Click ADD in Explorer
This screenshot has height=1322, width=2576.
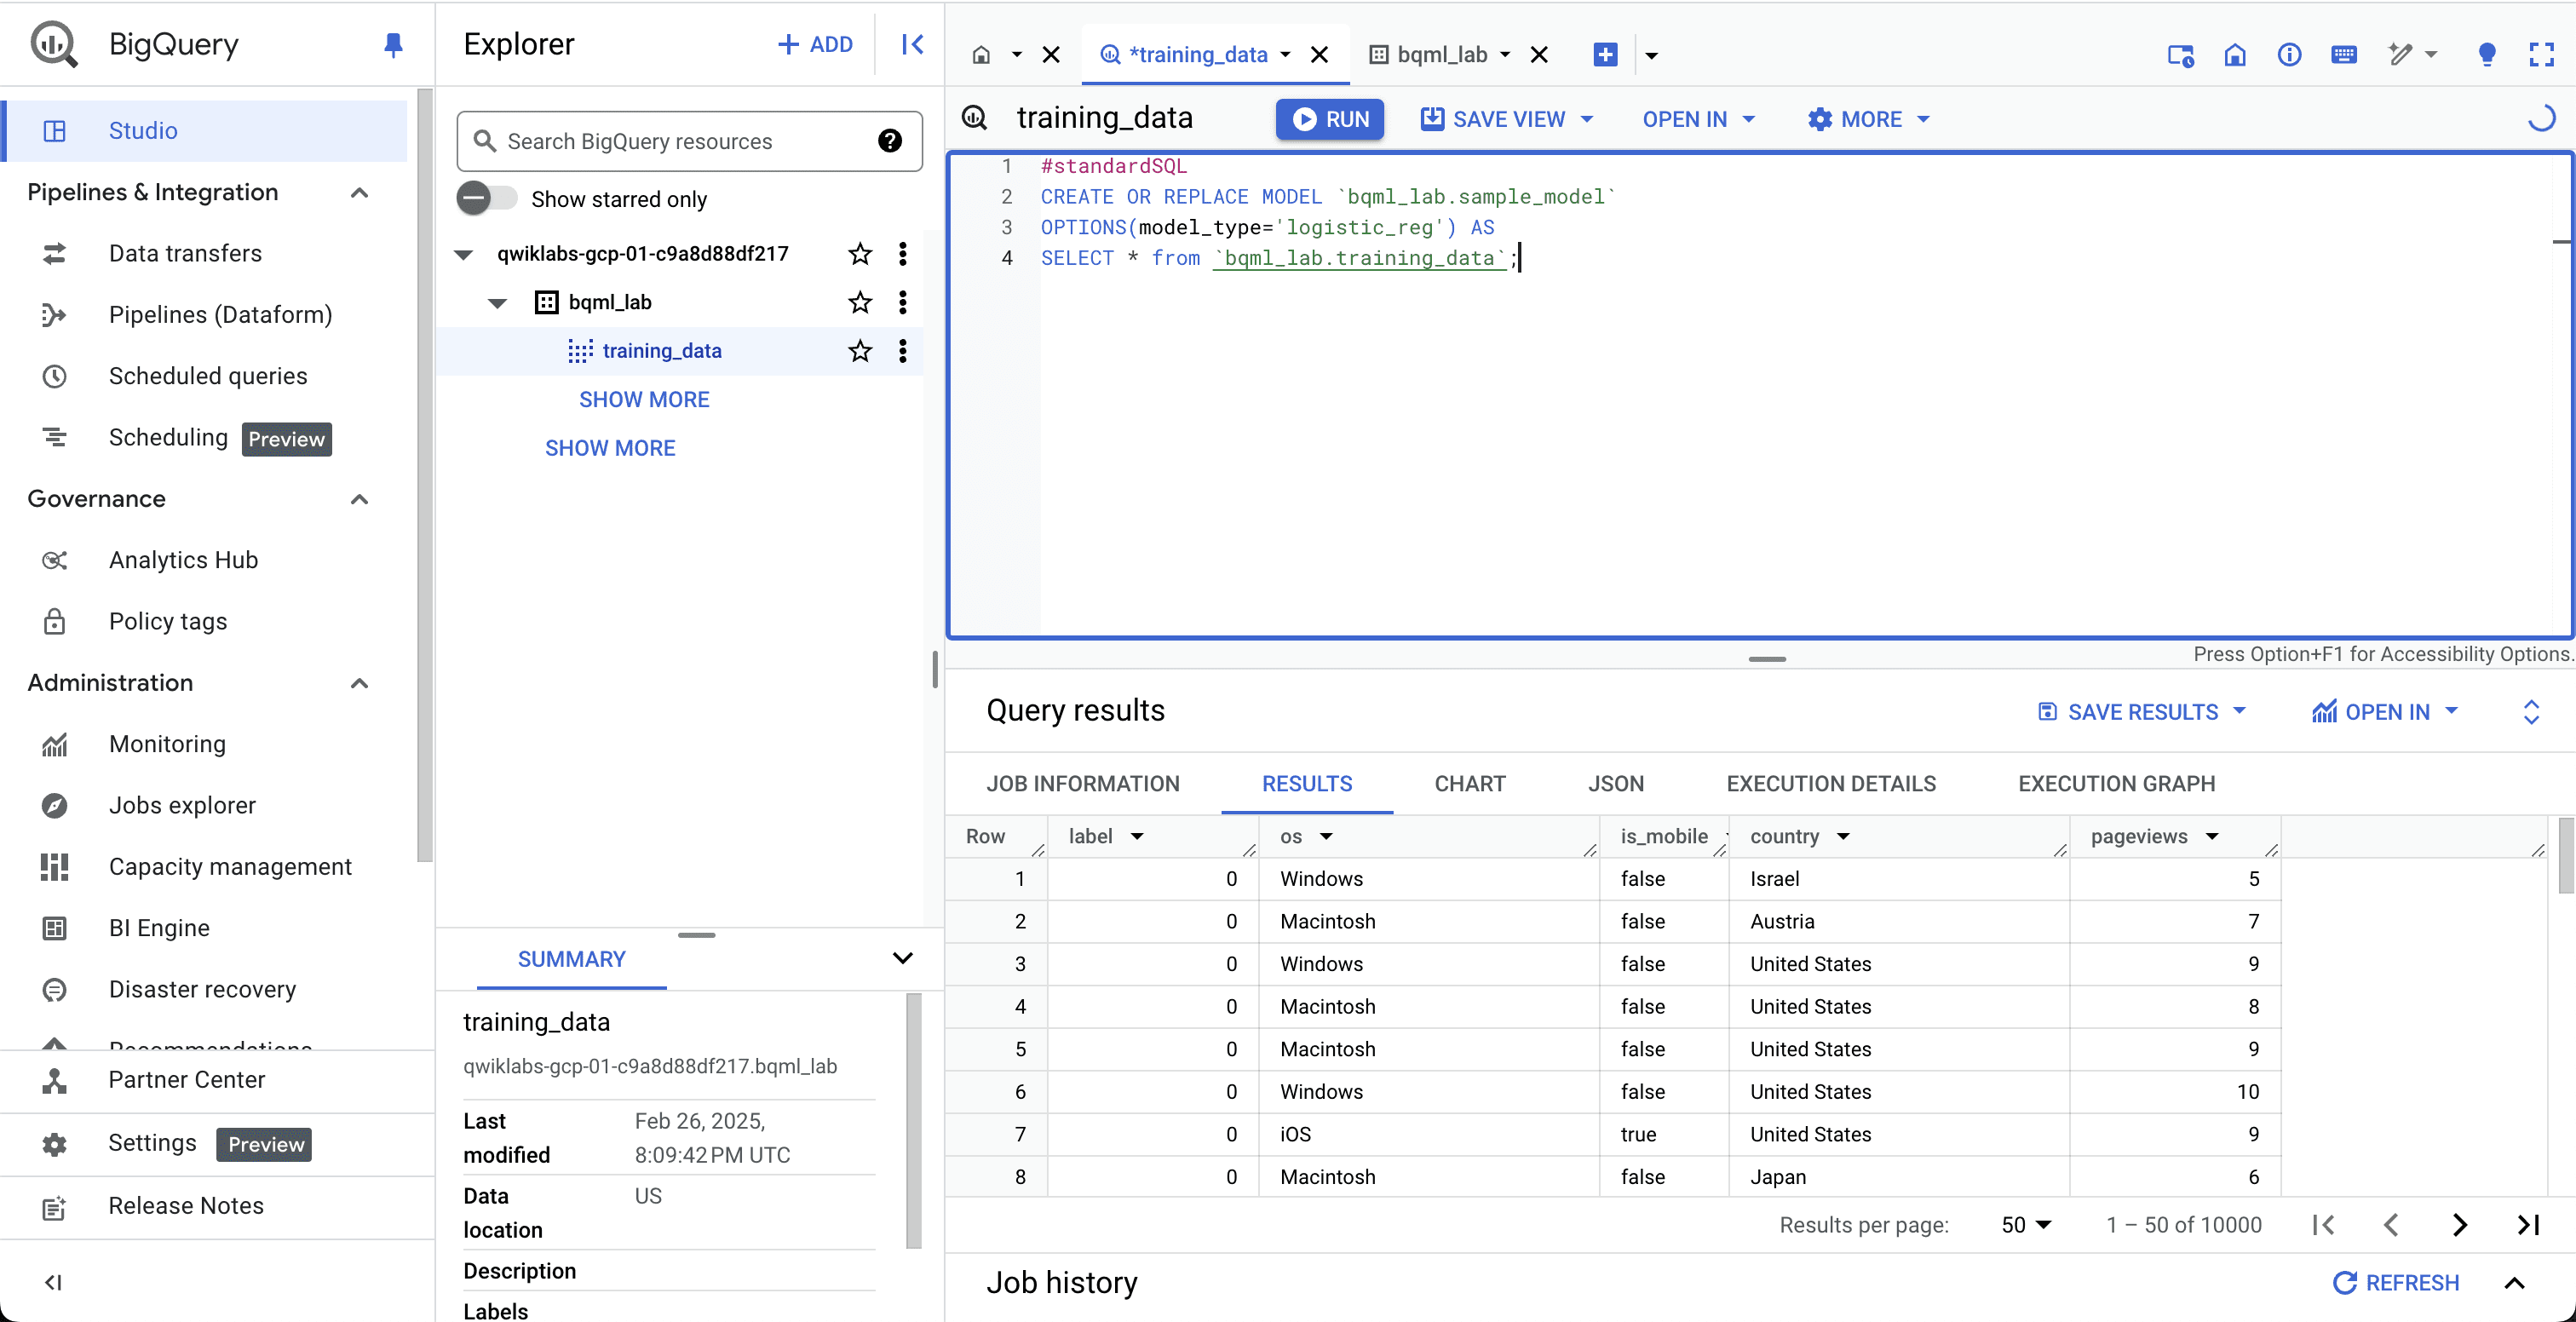[815, 45]
